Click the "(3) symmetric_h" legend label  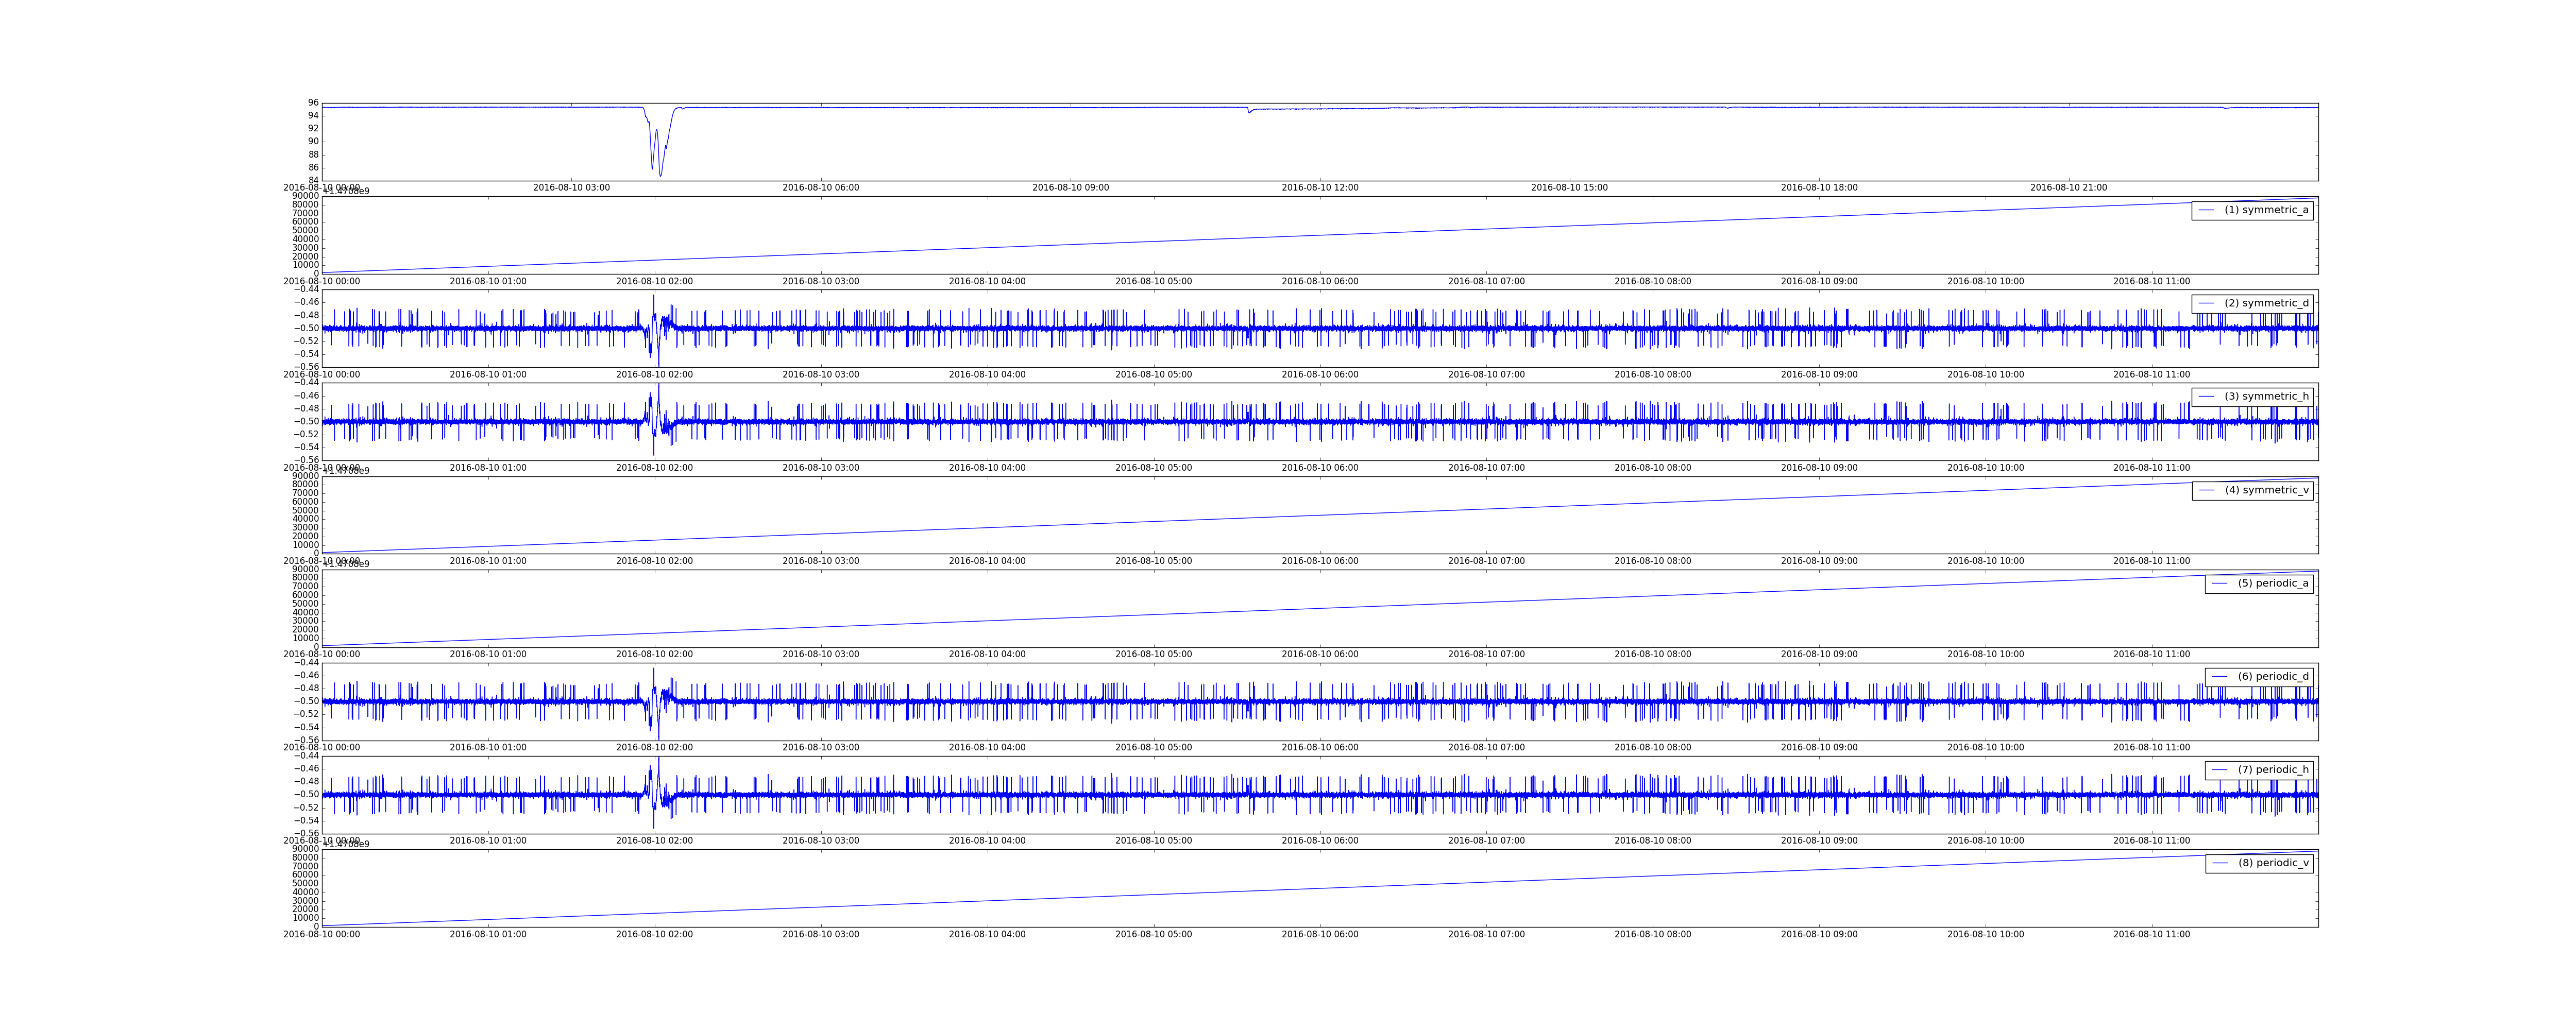point(2266,396)
